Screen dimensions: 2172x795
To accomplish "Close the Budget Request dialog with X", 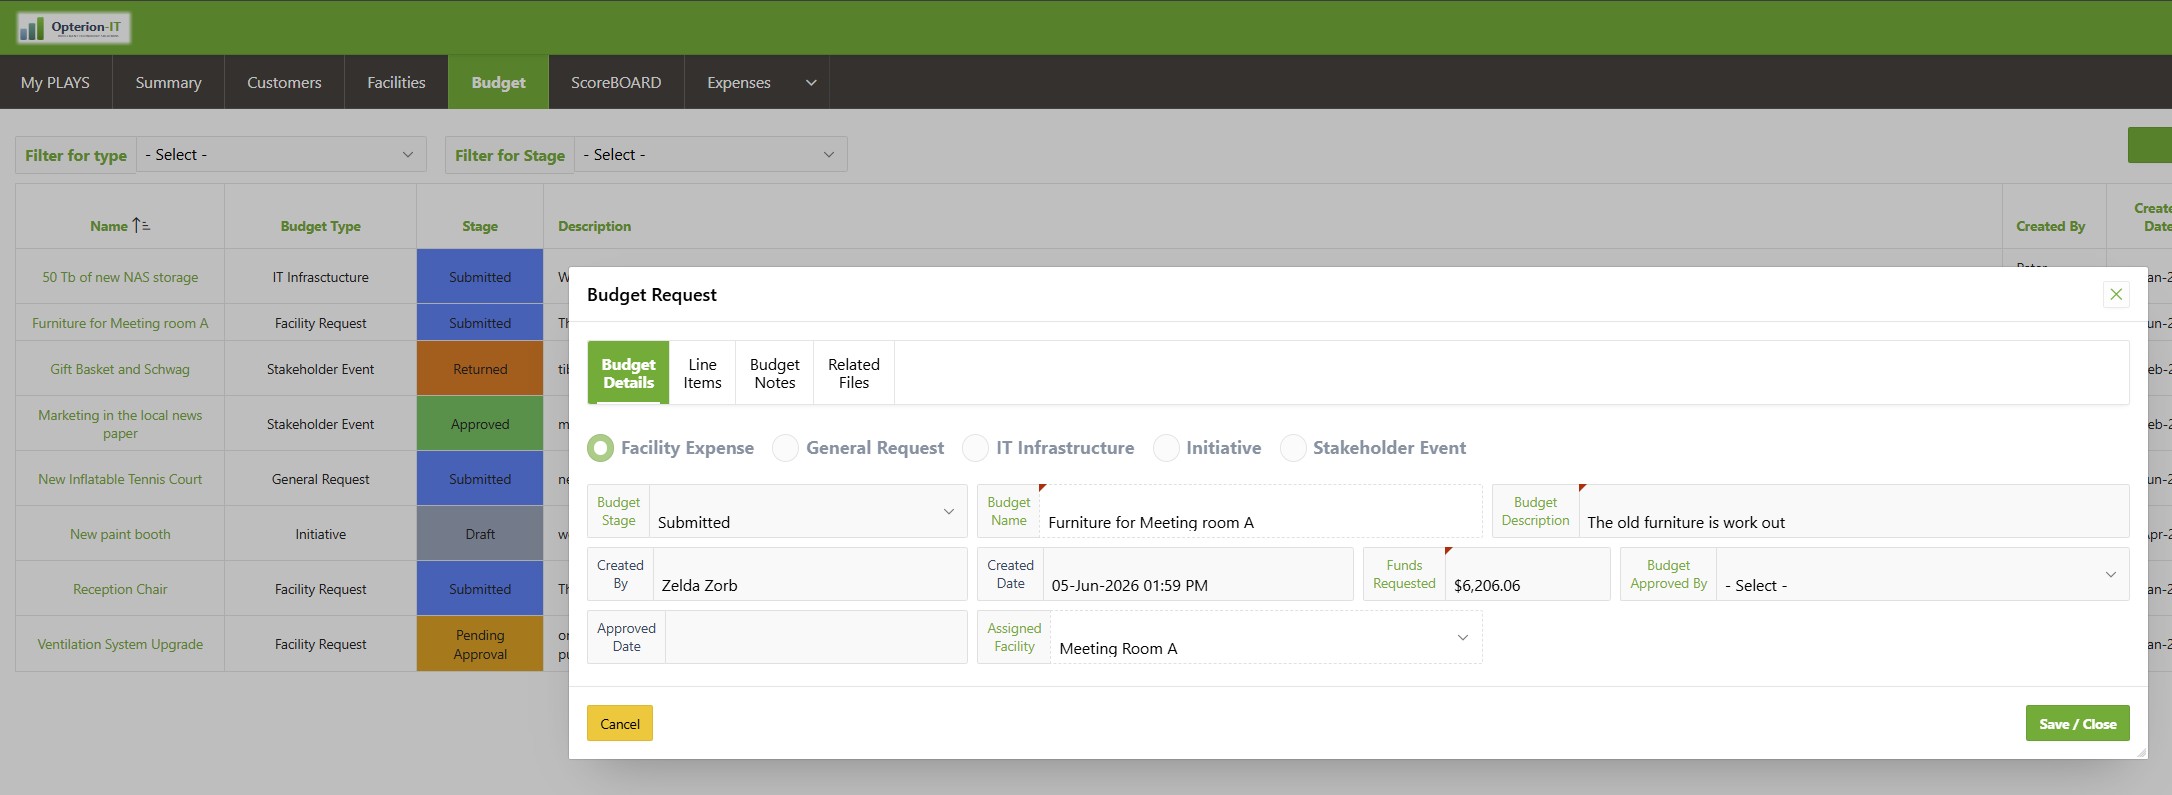I will click(x=2116, y=294).
